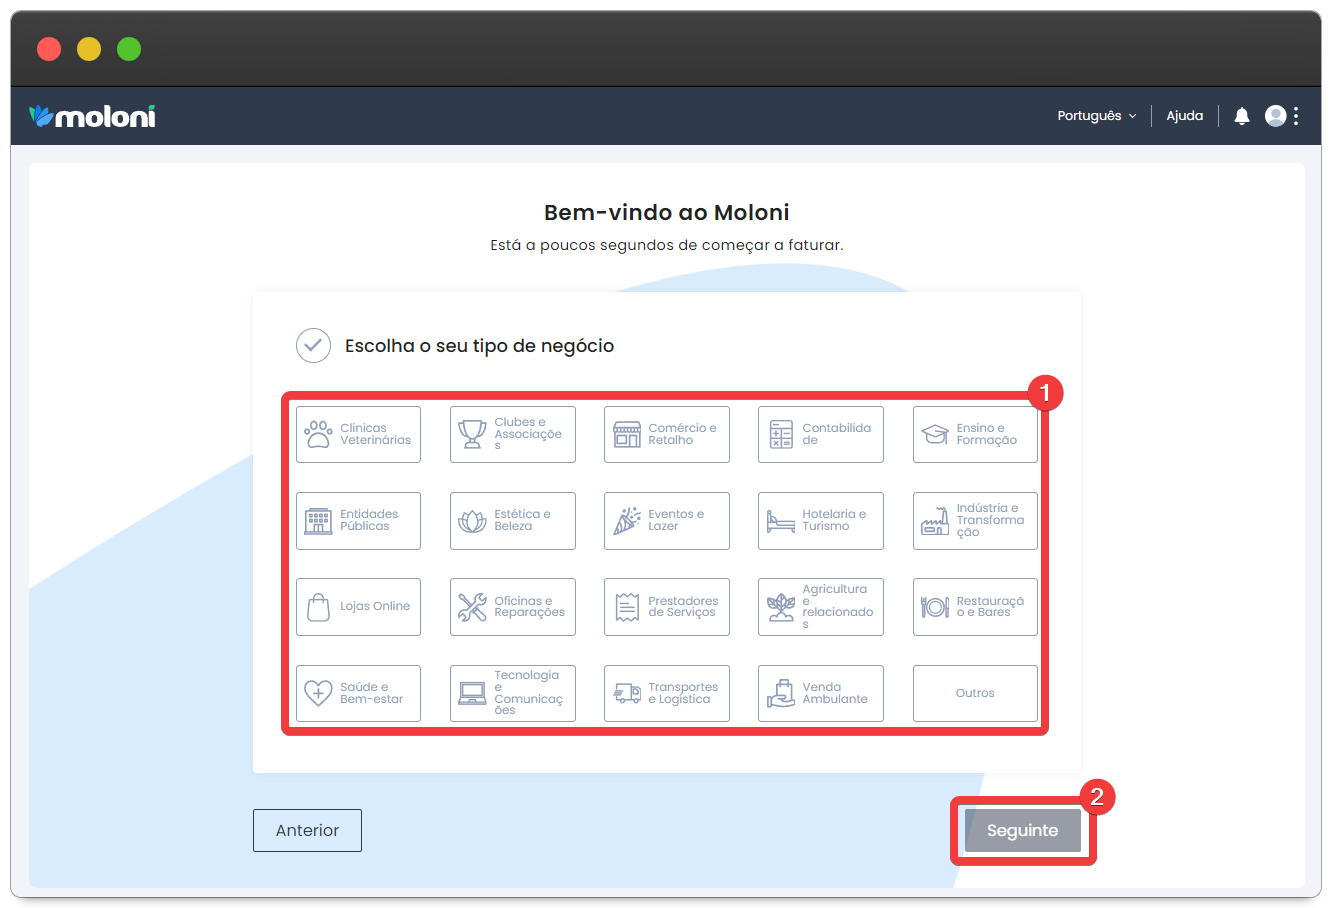1332x908 pixels.
Task: Open the notifications bell
Action: 1241,116
